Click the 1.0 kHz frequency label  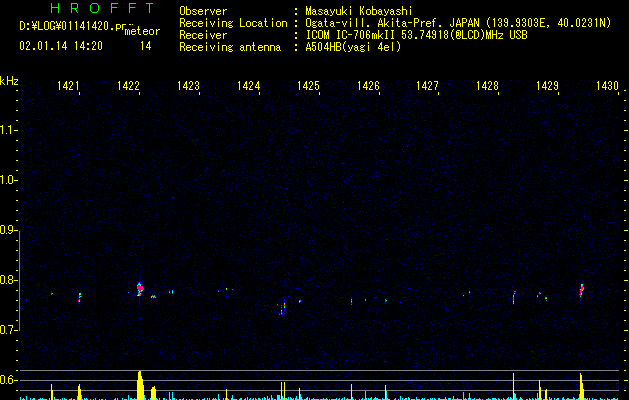click(x=8, y=180)
